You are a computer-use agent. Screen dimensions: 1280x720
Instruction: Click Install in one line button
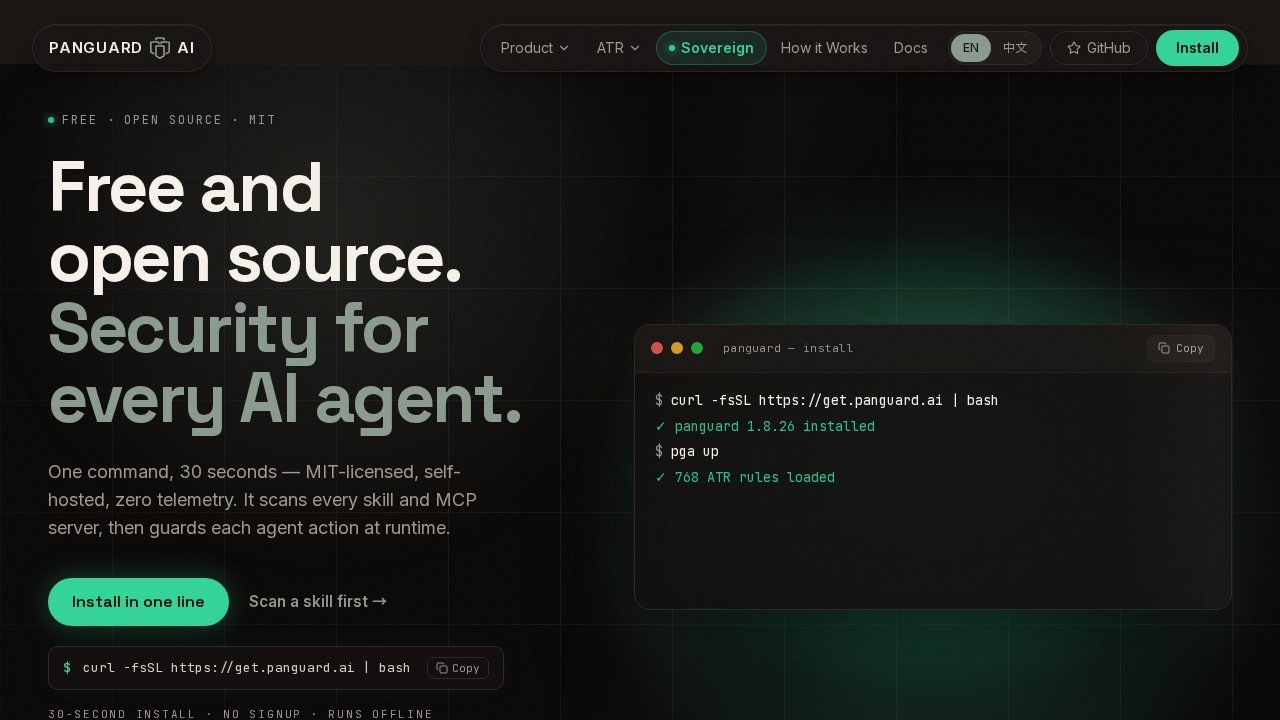pyautogui.click(x=138, y=602)
